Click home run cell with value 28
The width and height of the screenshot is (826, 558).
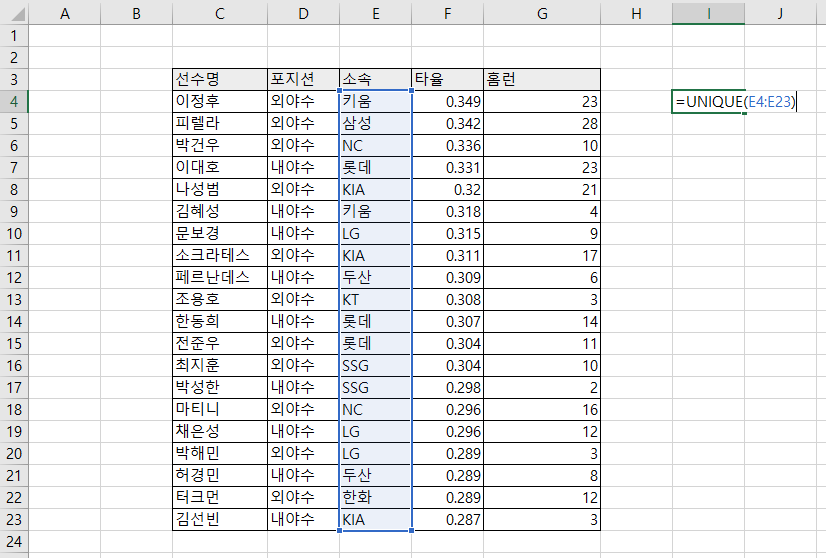tap(542, 123)
